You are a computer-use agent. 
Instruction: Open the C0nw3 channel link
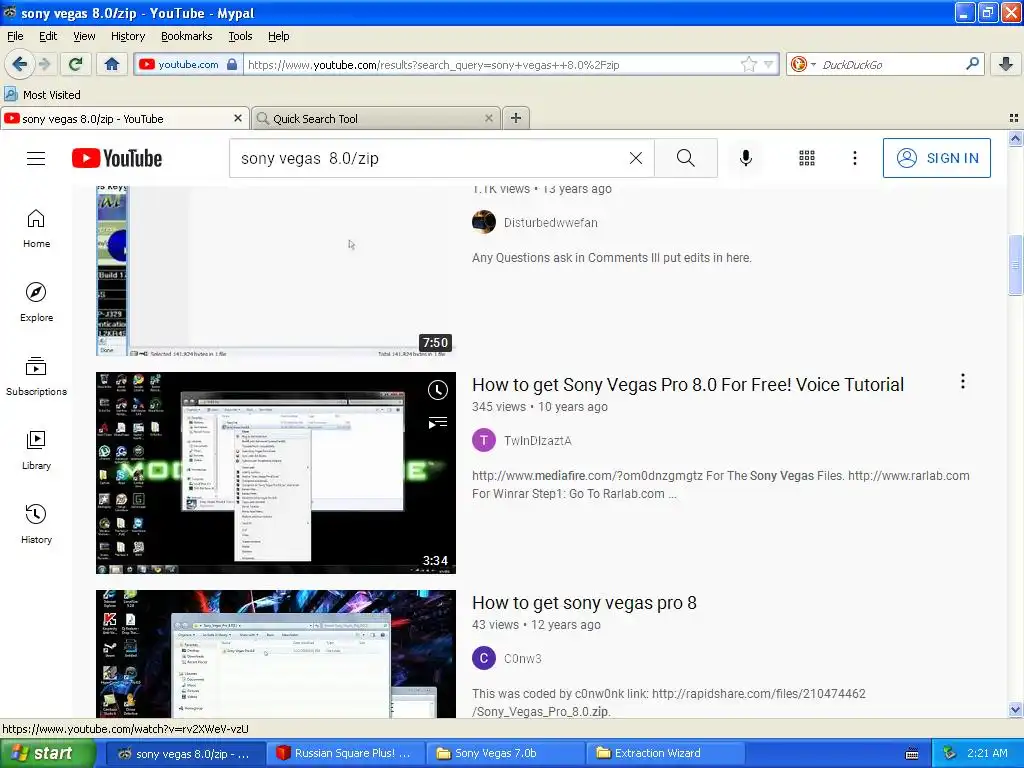522,658
